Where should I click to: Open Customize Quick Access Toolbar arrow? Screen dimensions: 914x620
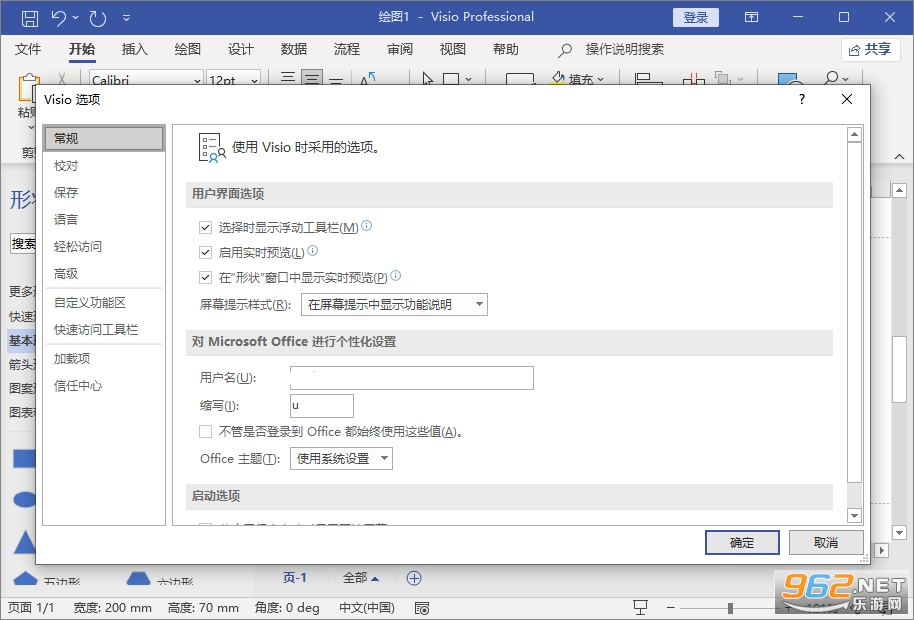tap(126, 18)
